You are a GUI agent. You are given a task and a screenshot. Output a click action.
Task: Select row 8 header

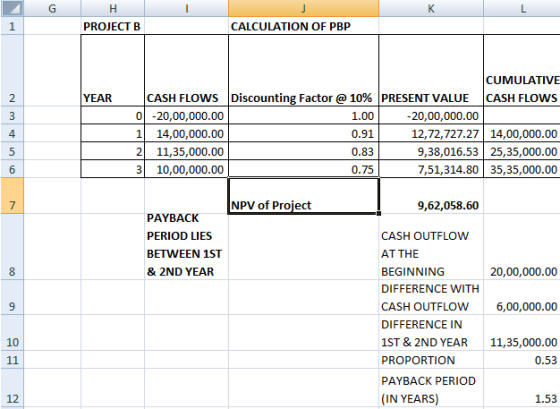(12, 247)
